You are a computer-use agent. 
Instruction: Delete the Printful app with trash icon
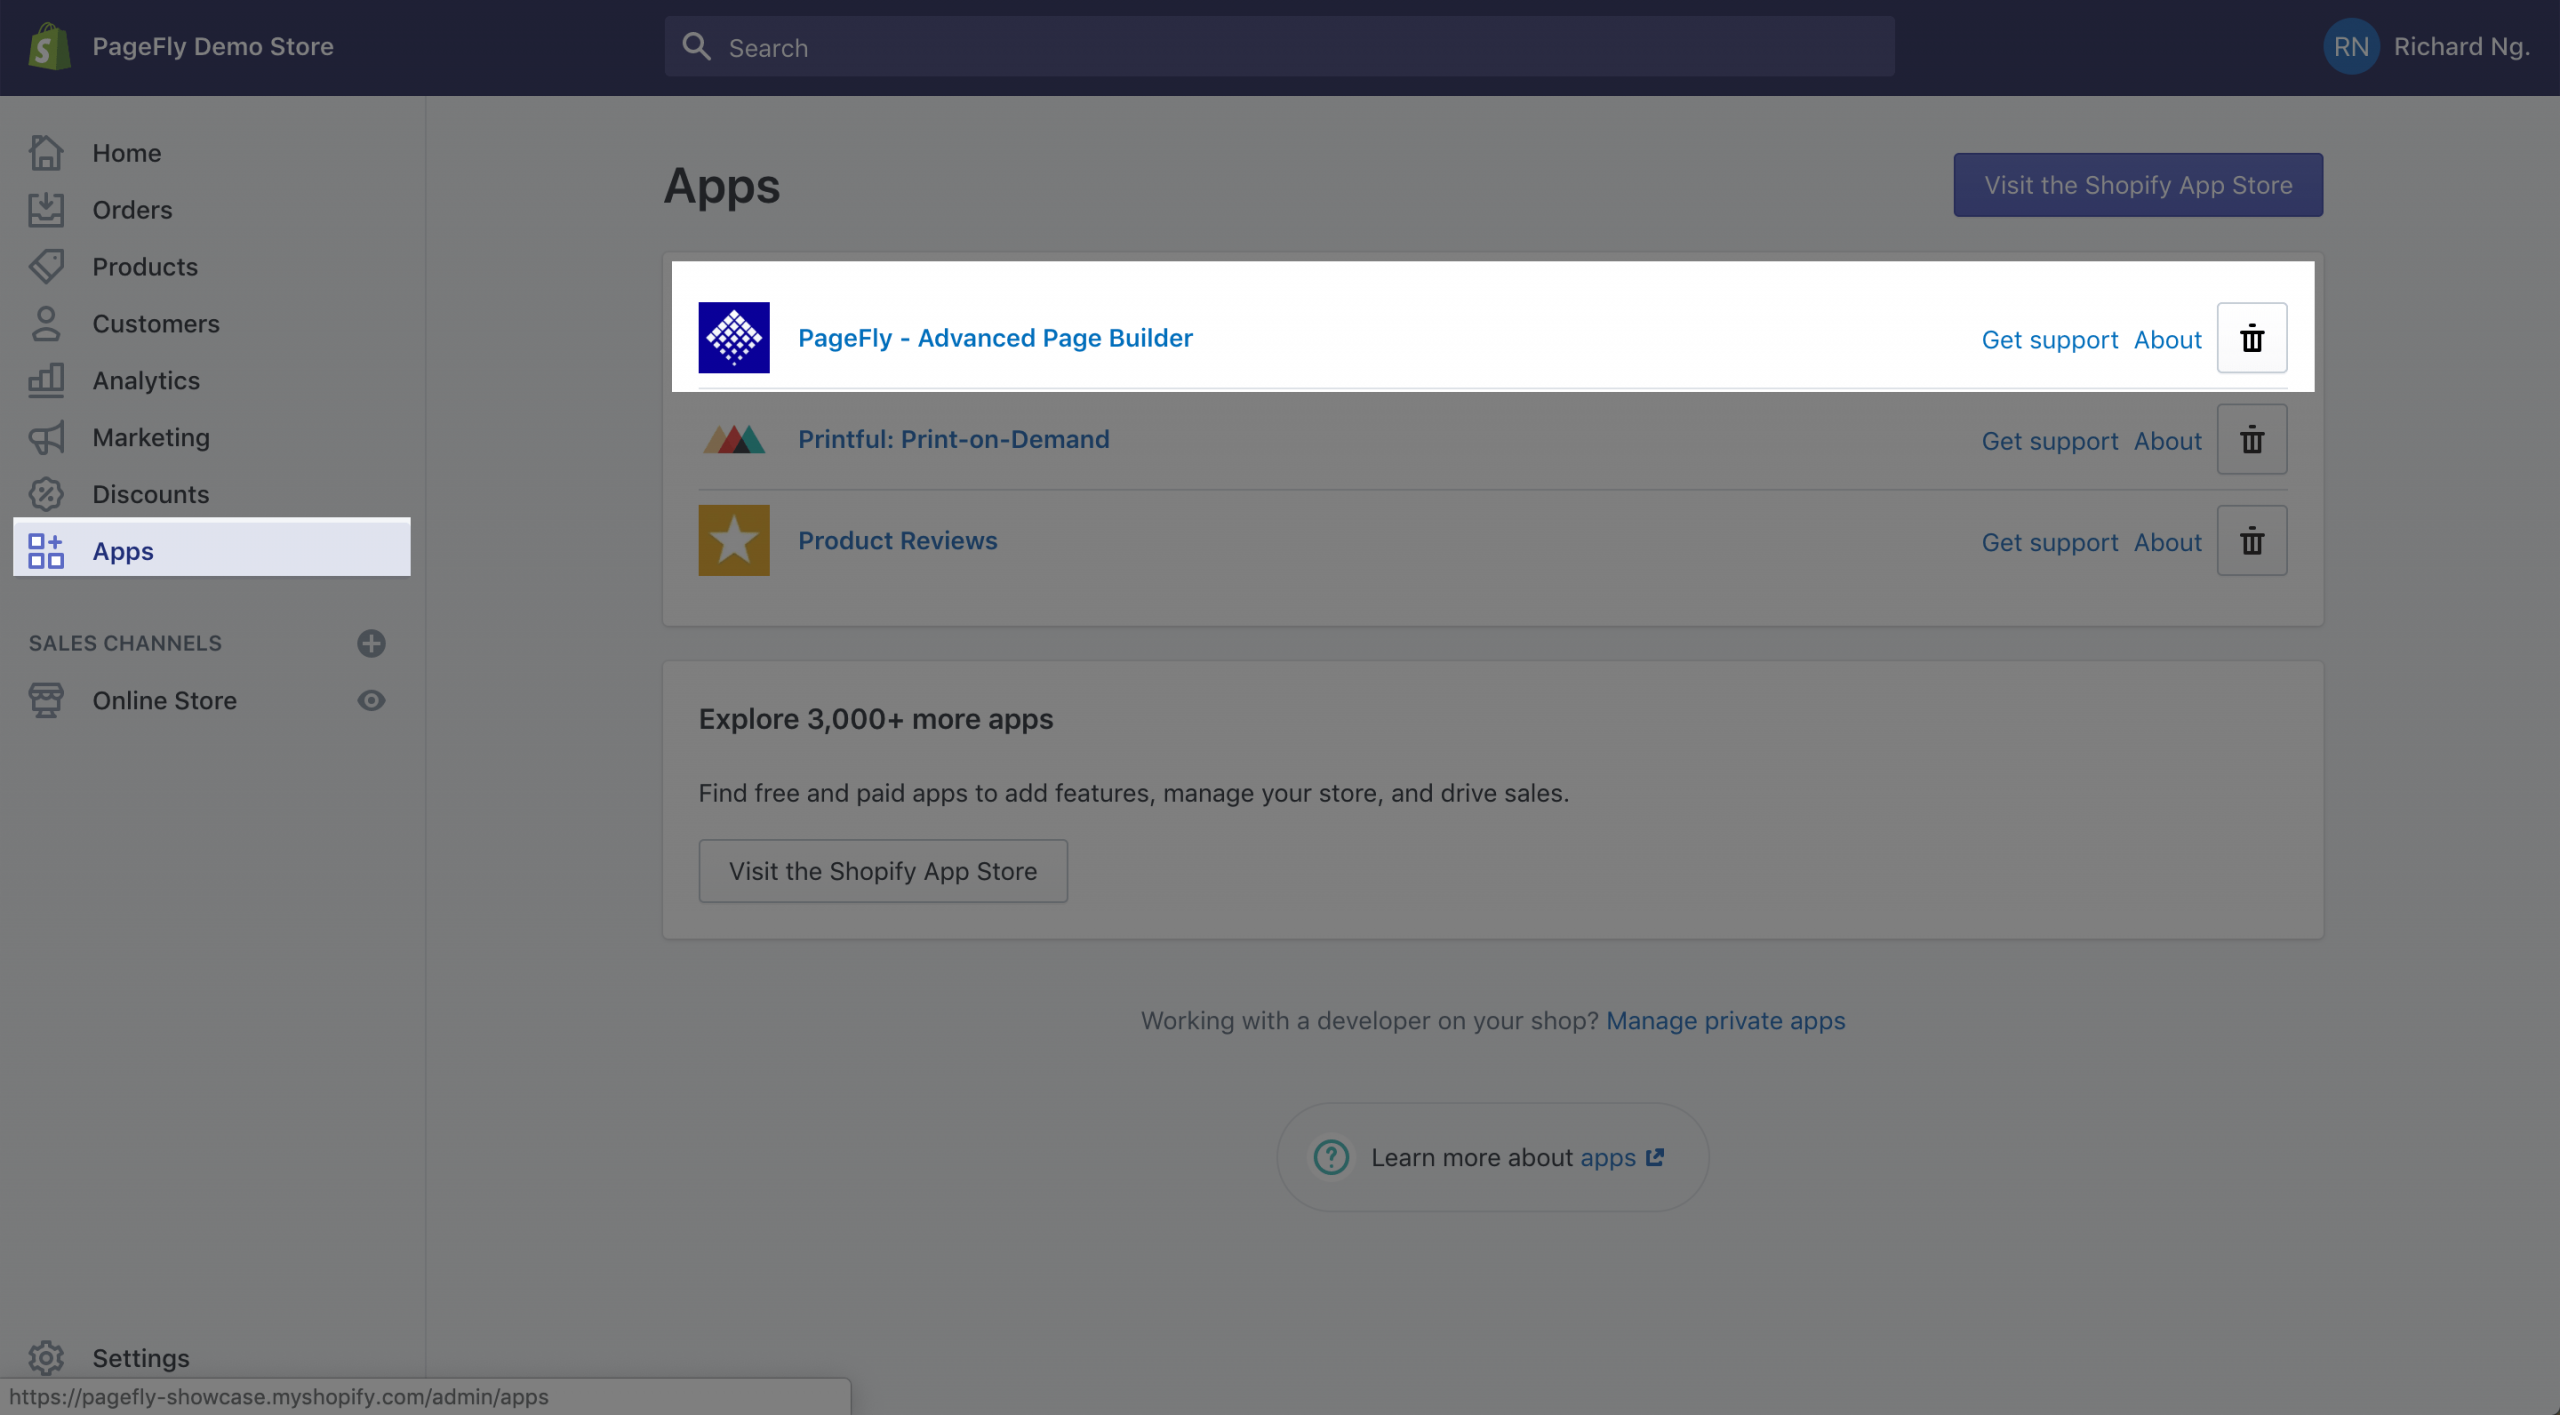pyautogui.click(x=2252, y=439)
